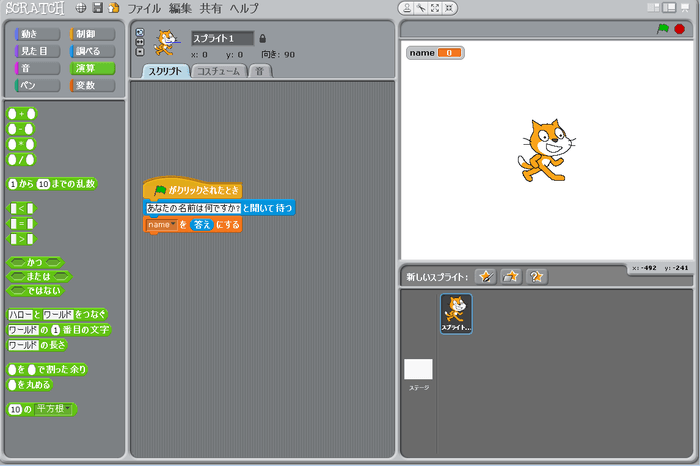Switch to the 音 tab
Viewport: 700px width, 466px height.
(260, 71)
